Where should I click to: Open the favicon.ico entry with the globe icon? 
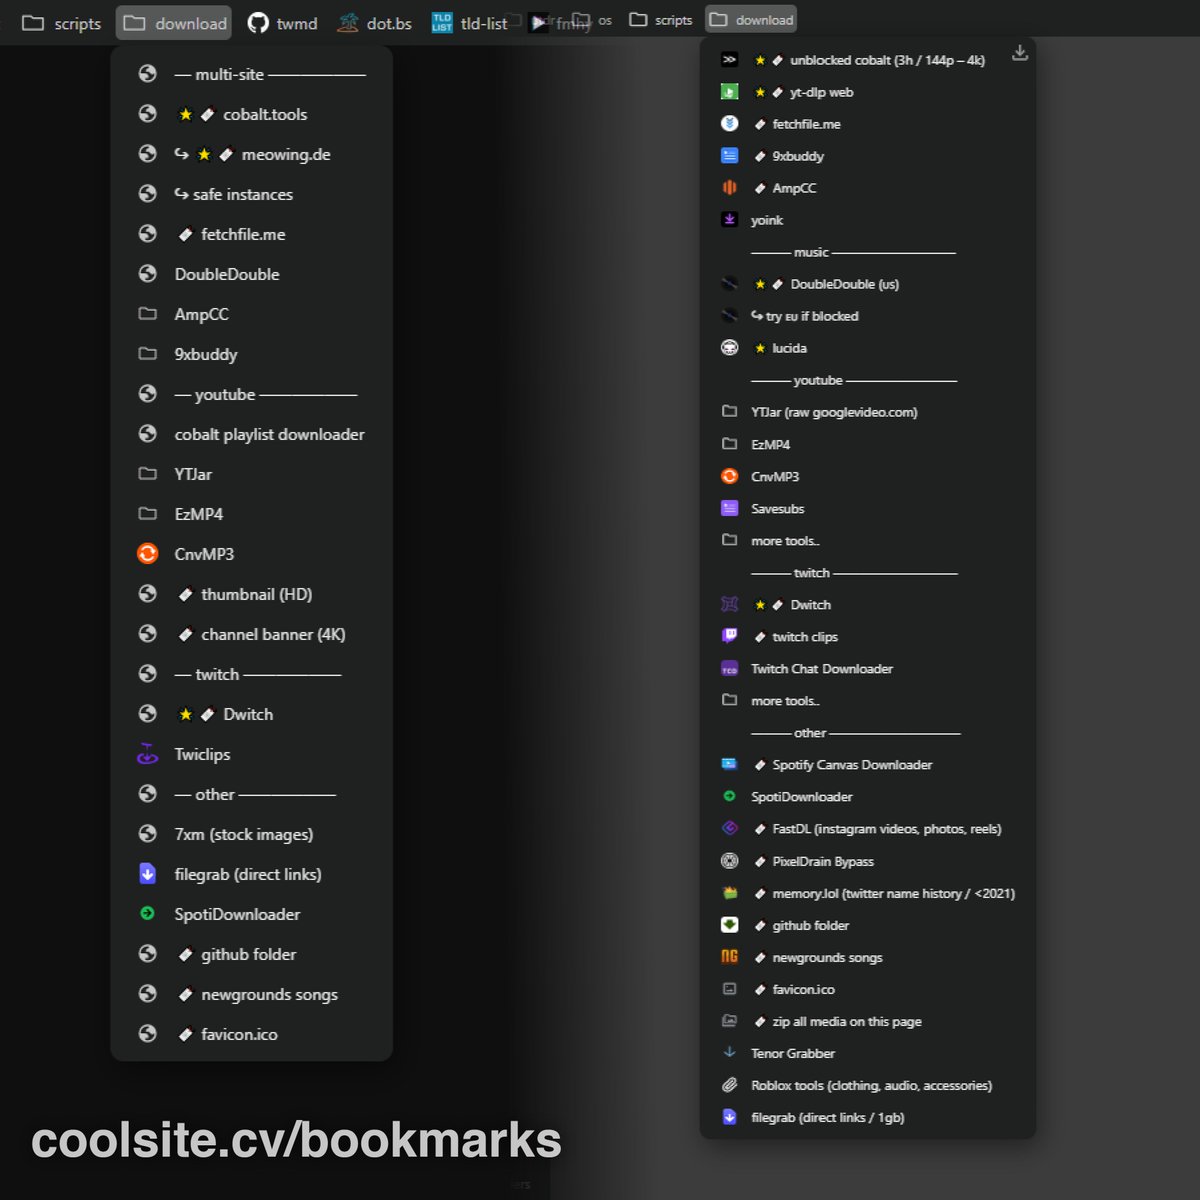pos(251,1034)
